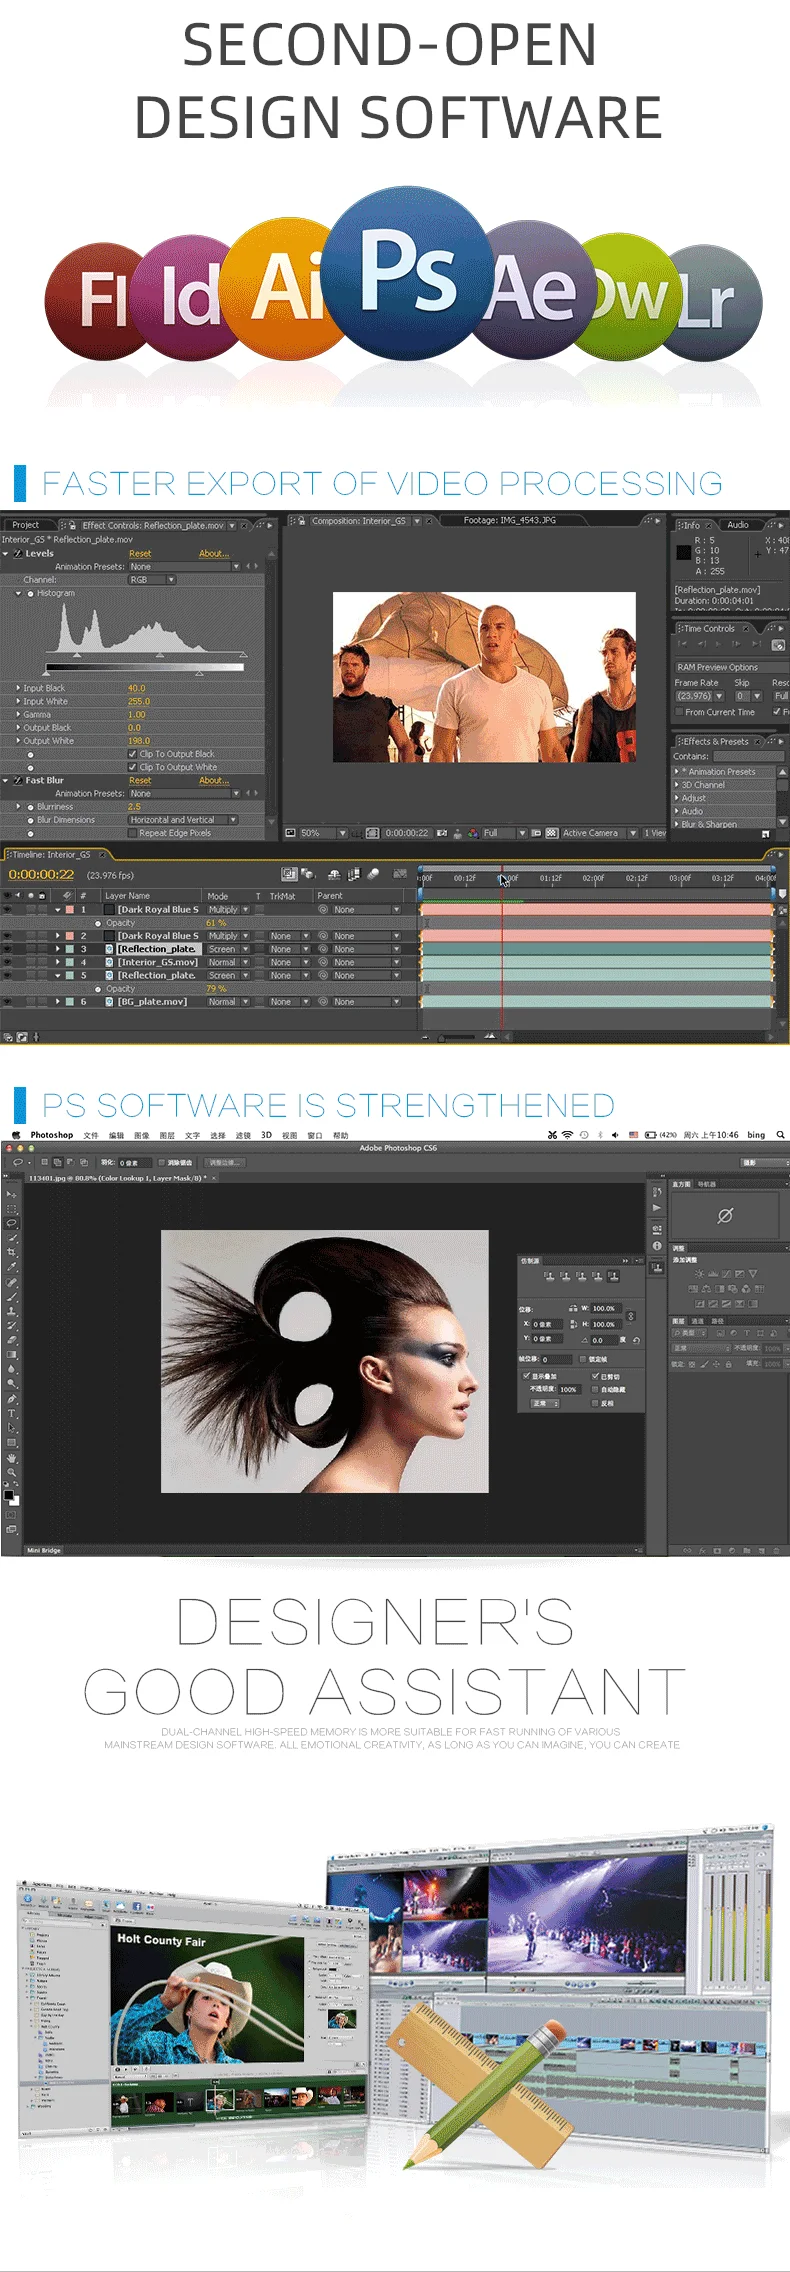
Task: Enable the Repeat Edge Pixels checkbox
Action: point(132,833)
